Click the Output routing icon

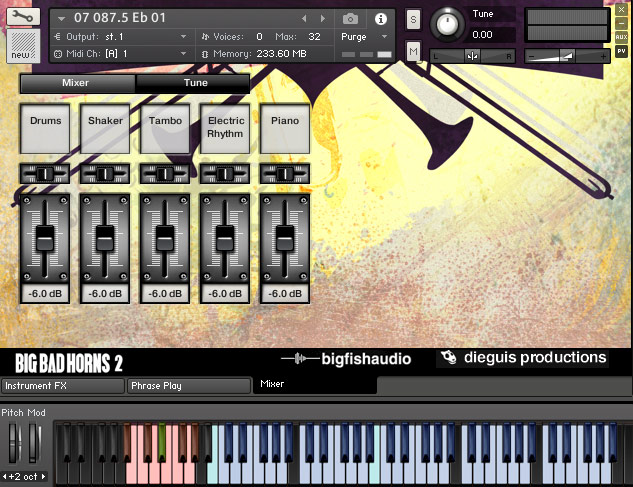click(57, 37)
